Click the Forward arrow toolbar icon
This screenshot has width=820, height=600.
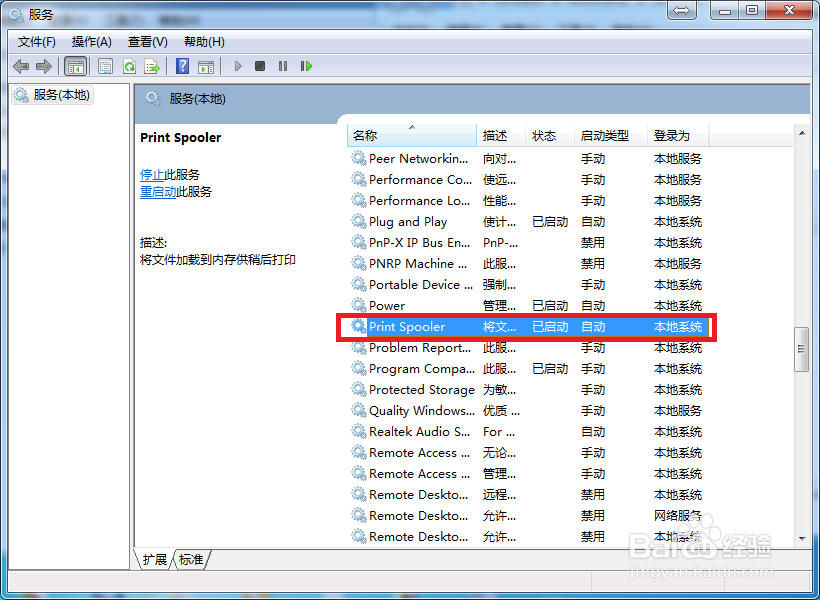[44, 66]
